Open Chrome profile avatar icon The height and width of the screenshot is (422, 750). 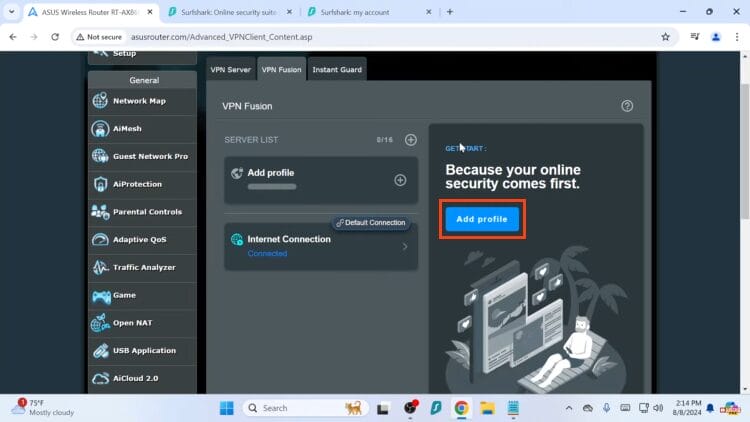pyautogui.click(x=716, y=37)
